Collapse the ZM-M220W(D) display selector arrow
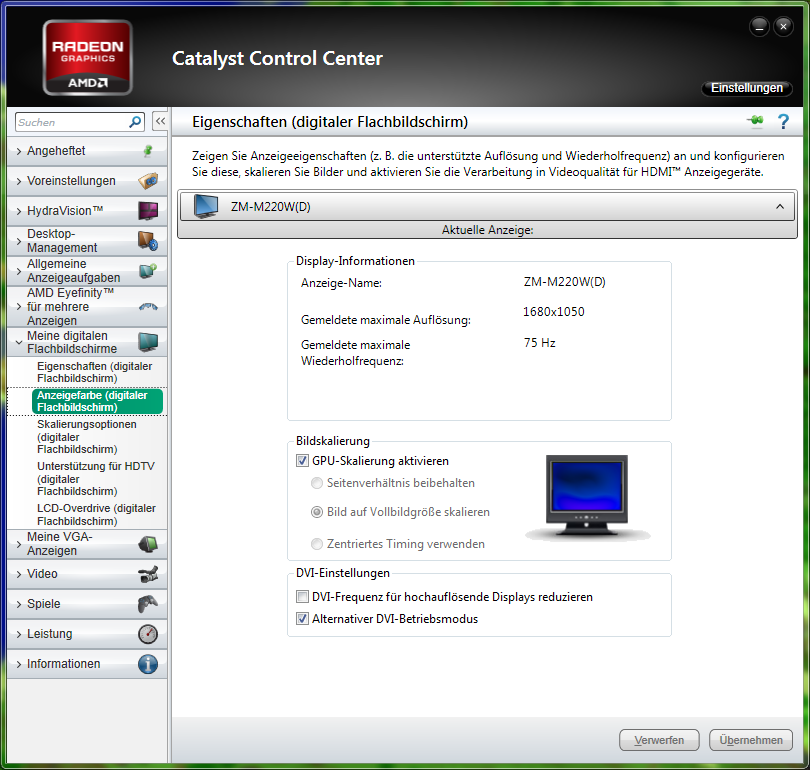 (x=780, y=207)
